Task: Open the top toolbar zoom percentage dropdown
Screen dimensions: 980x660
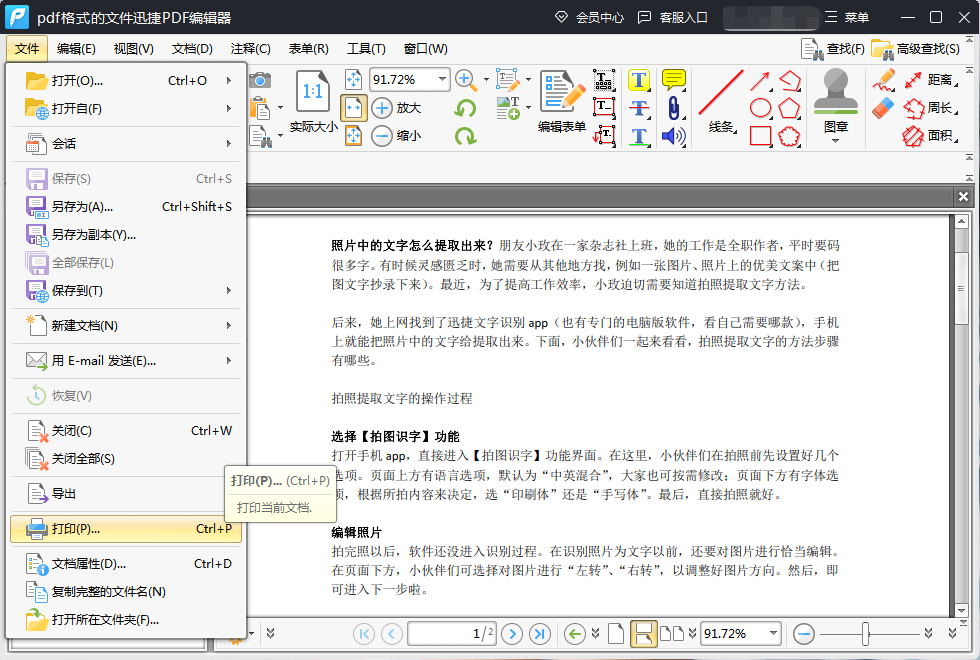Action: tap(441, 80)
